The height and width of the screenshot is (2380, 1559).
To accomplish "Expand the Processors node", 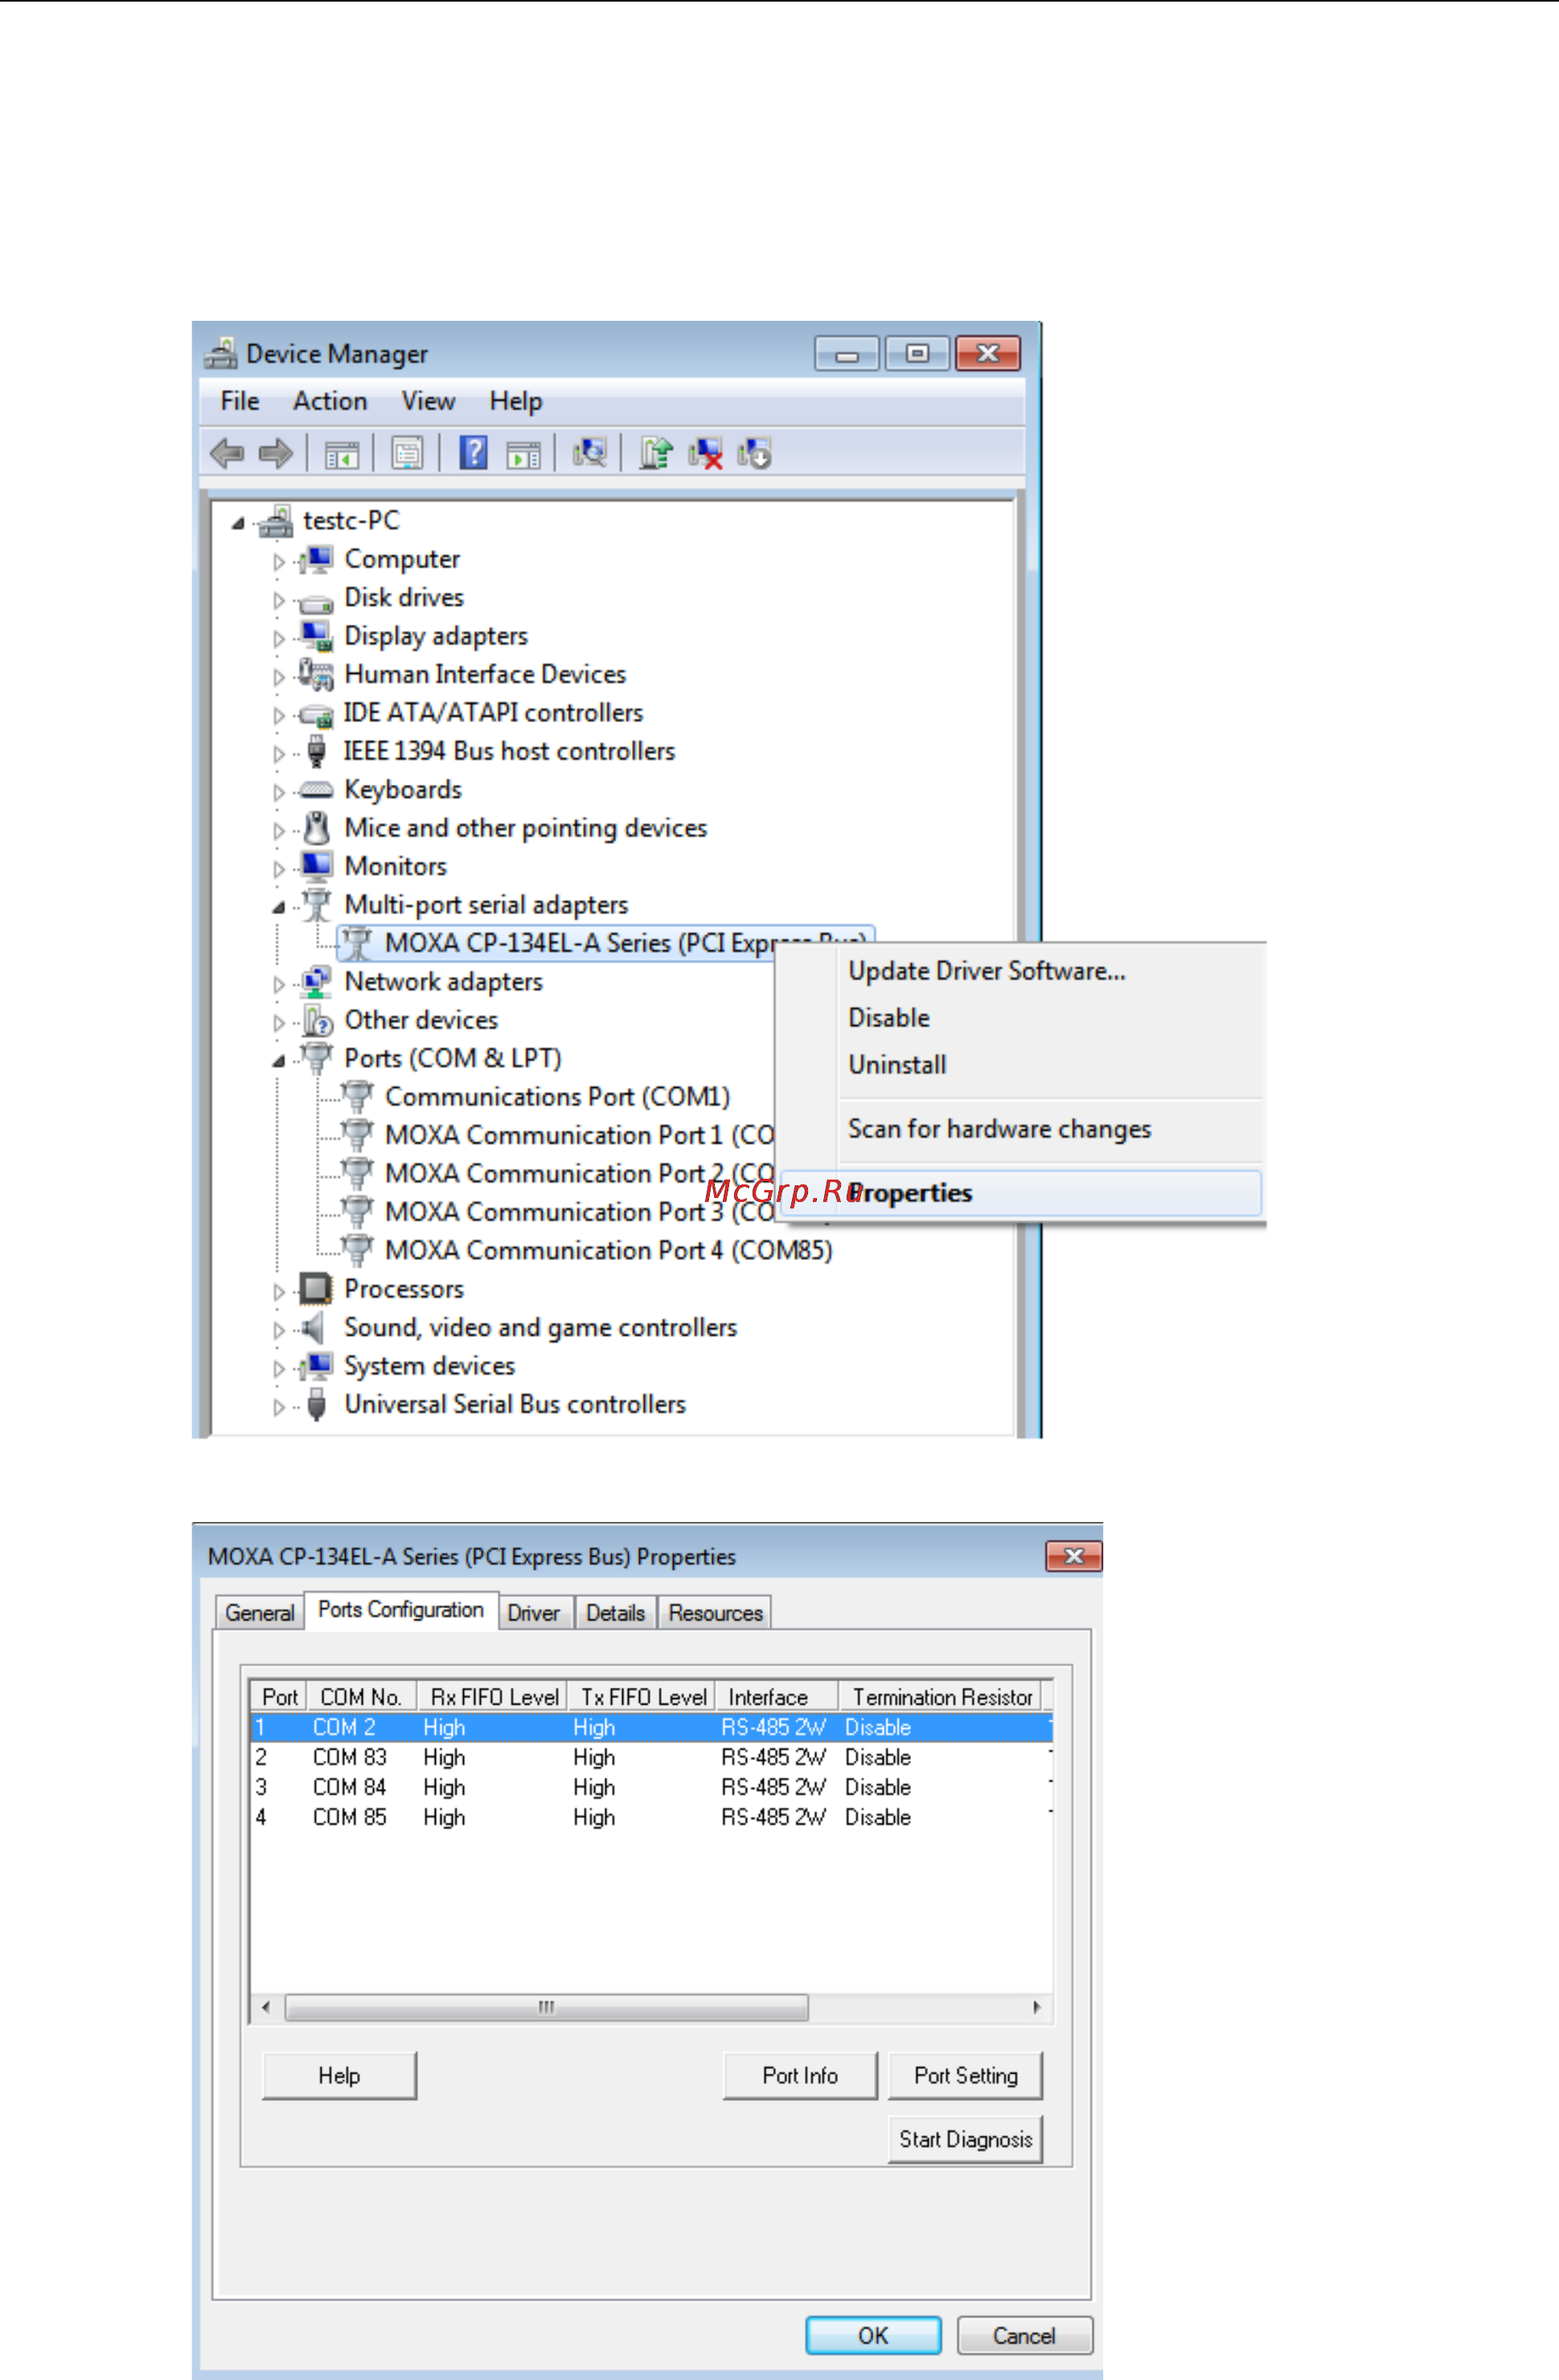I will pyautogui.click(x=279, y=1292).
